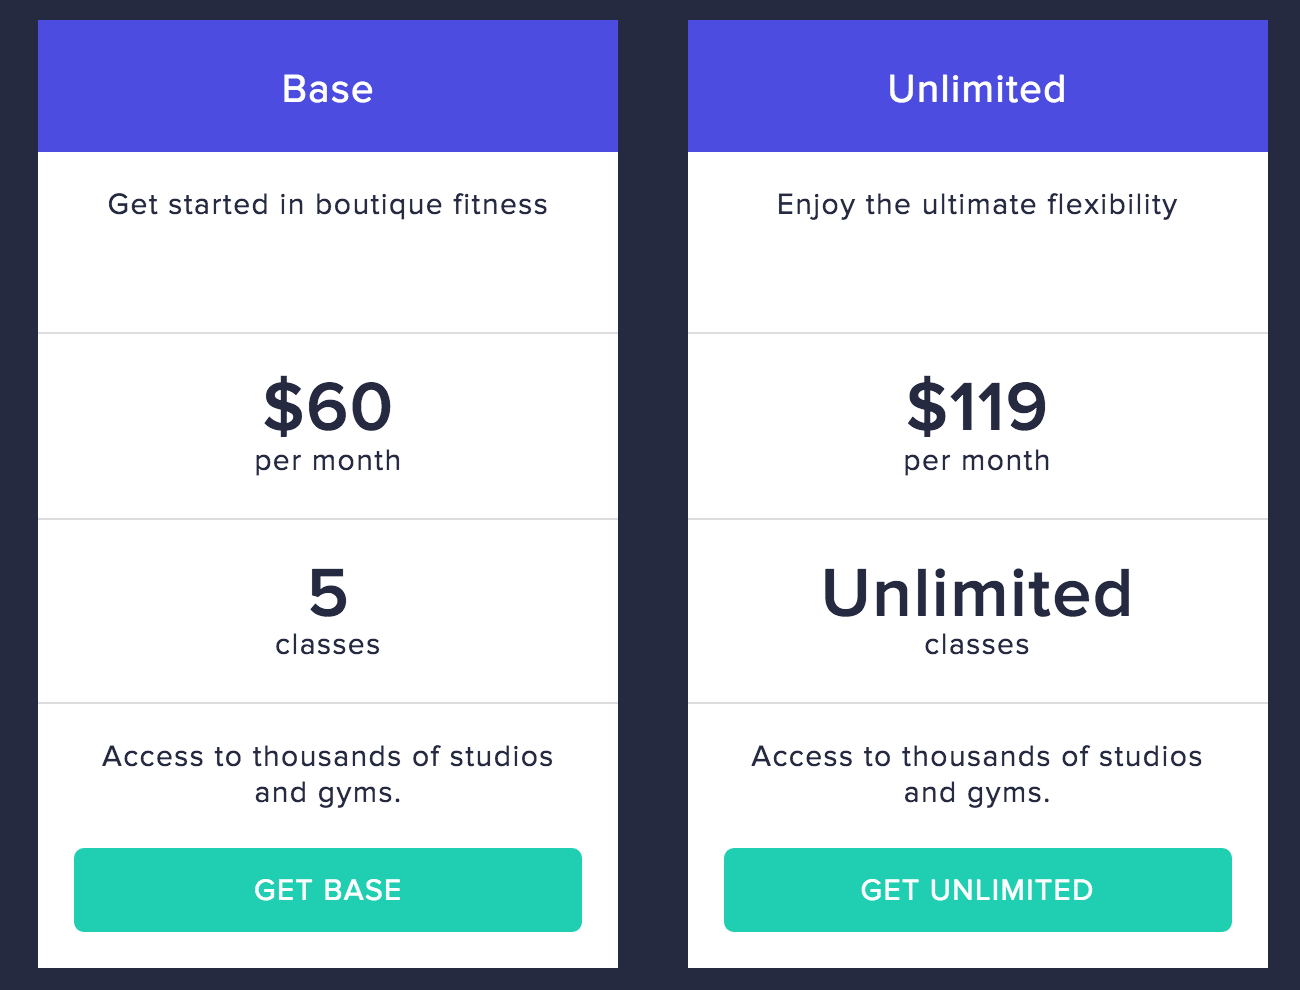
Task: Click the "Get started in boutique fitness" tagline
Action: pos(328,205)
